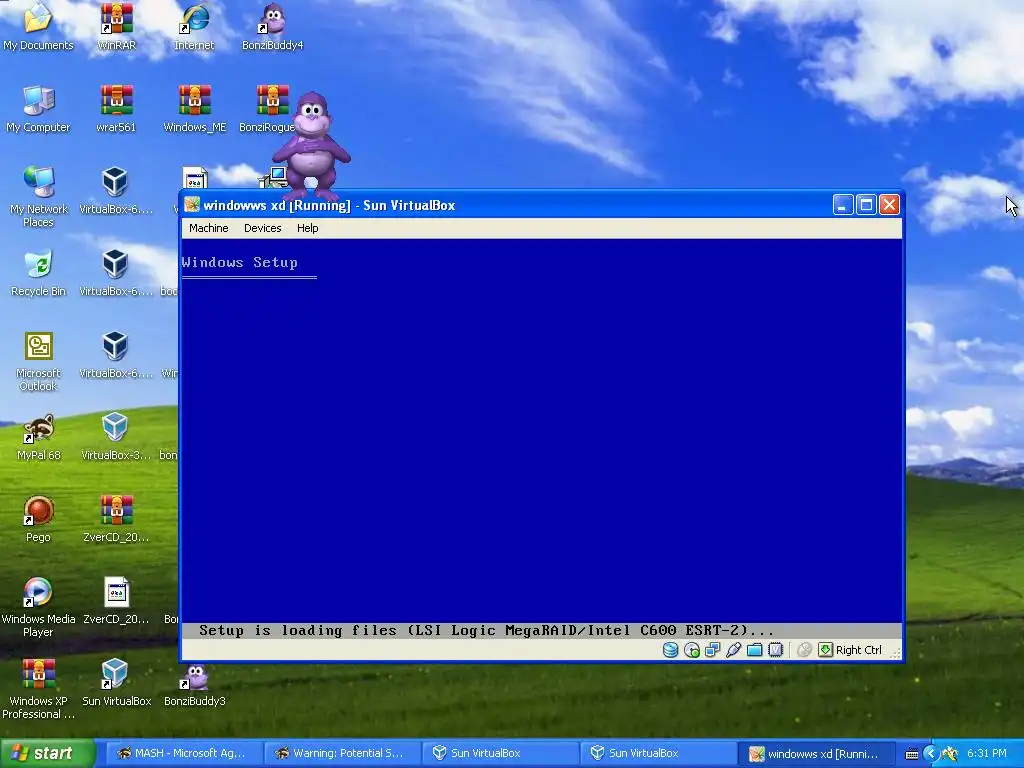Click the 6:31 PM taskbar clock

[x=986, y=753]
